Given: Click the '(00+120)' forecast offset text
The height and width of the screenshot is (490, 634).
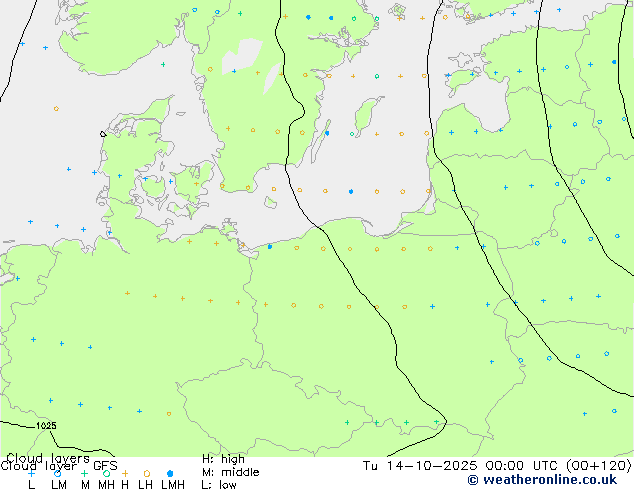Looking at the screenshot, I should tap(598, 466).
